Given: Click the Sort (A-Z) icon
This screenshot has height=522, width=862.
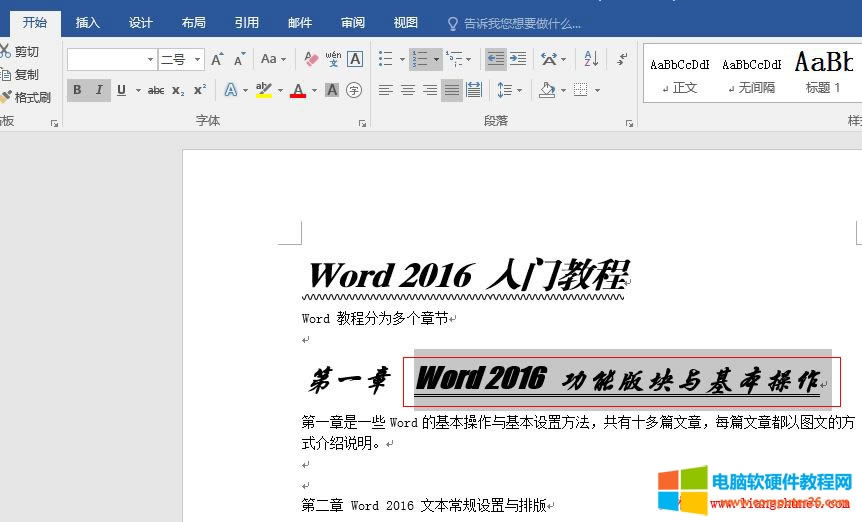Looking at the screenshot, I should point(591,59).
